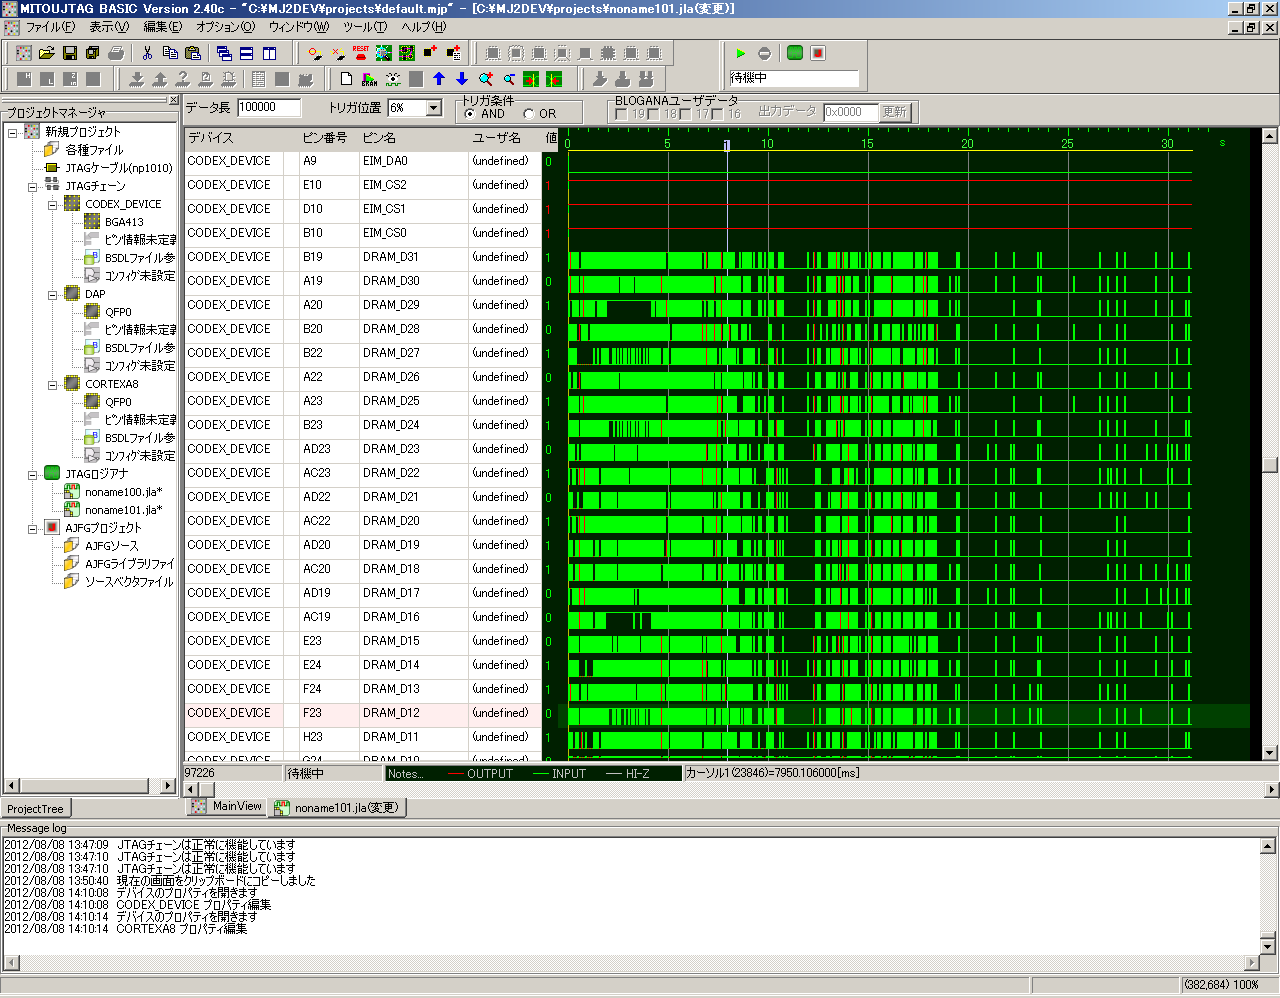The image size is (1280, 998).
Task: Click the scissors cut icon
Action: pos(148,53)
